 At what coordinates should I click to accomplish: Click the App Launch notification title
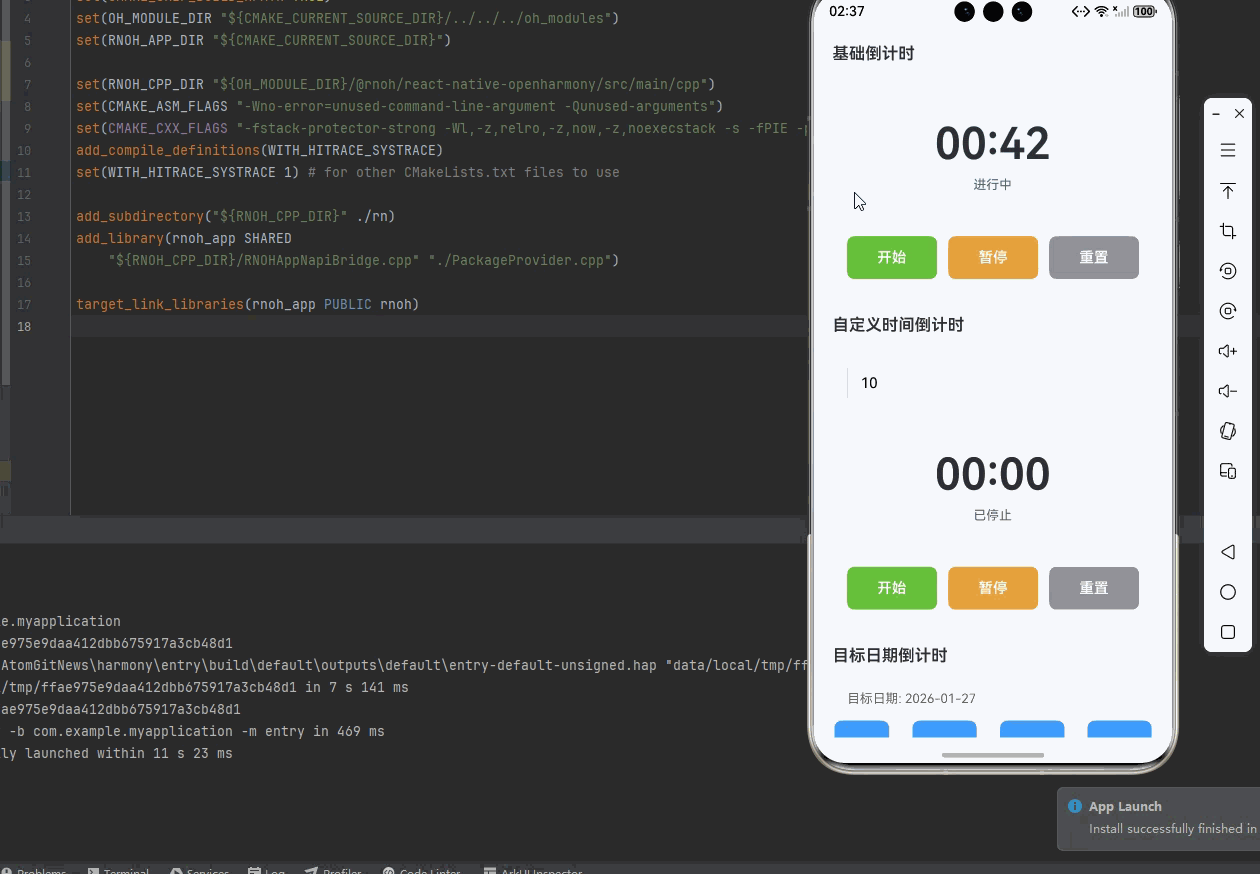coord(1125,806)
